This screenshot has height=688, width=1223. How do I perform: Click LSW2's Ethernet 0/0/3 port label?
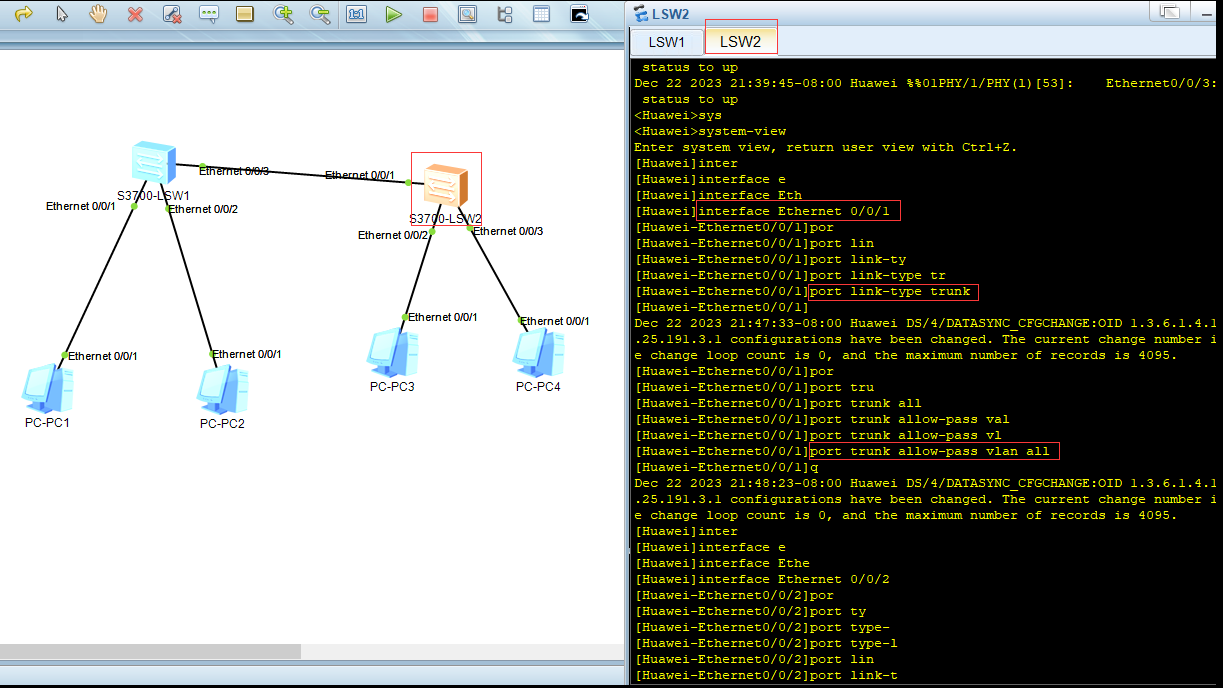tap(508, 231)
